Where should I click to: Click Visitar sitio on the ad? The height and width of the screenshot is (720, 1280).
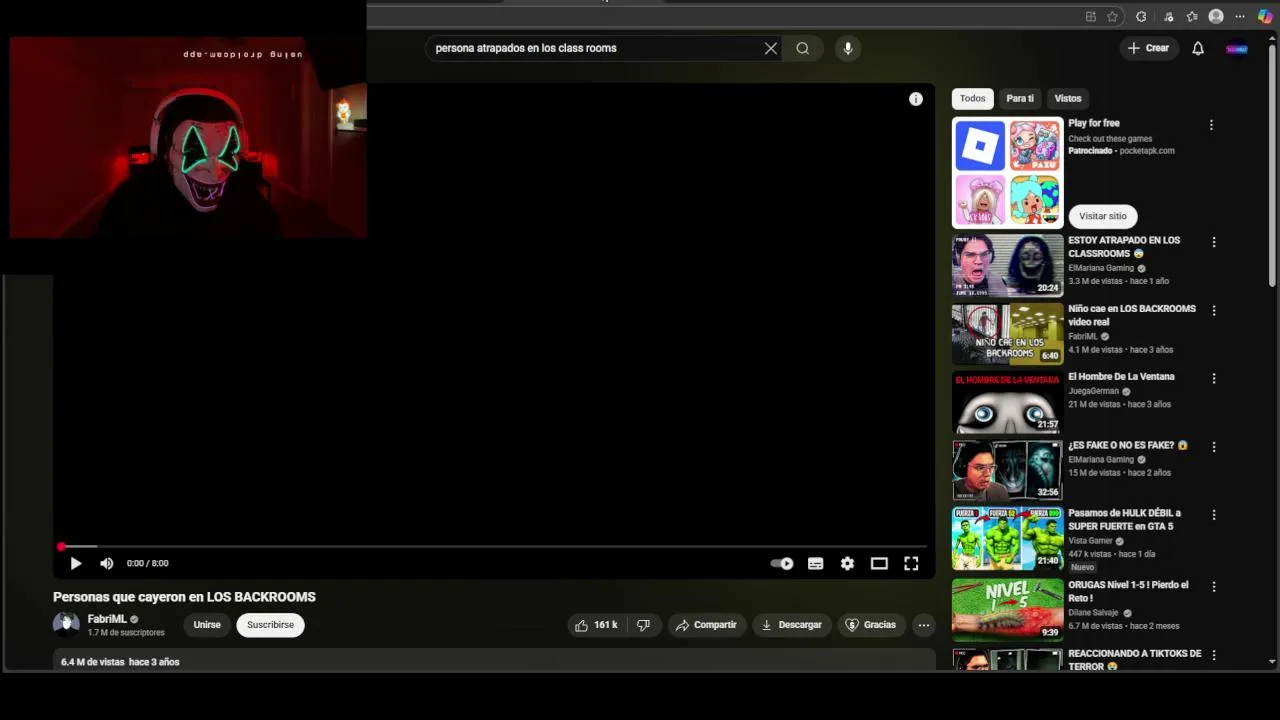pyautogui.click(x=1103, y=216)
